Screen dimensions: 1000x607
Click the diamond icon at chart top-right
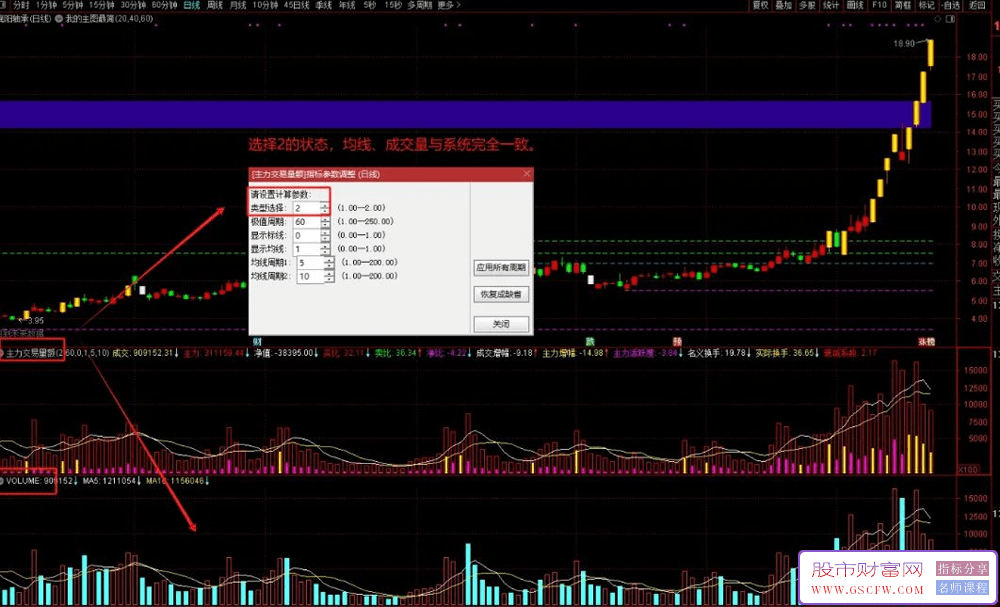pyautogui.click(x=938, y=19)
